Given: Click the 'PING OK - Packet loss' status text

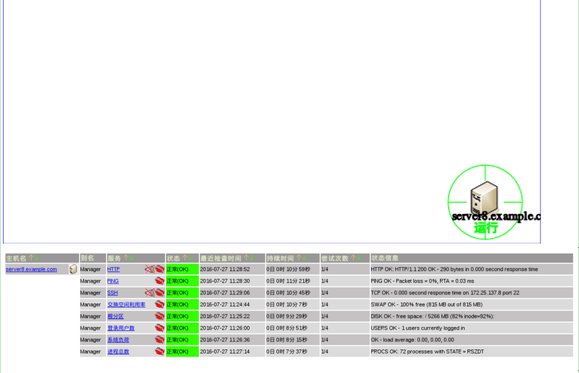Looking at the screenshot, I should click(x=422, y=281).
